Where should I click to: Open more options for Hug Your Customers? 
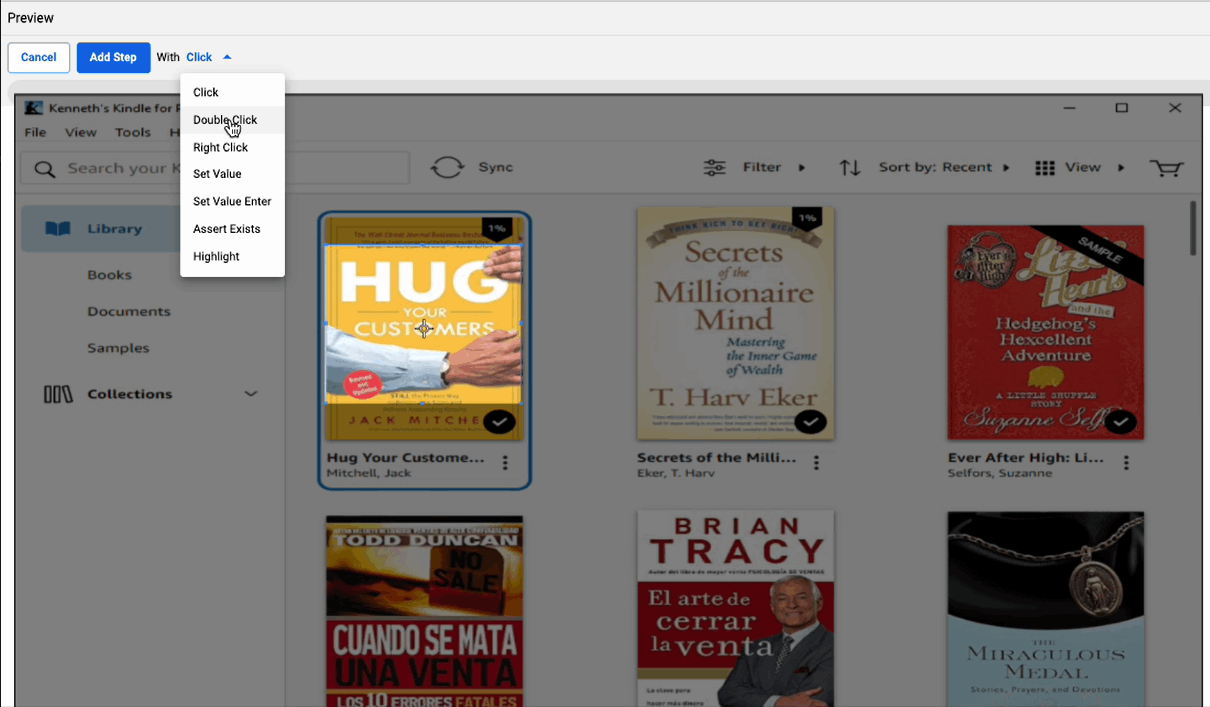505,463
